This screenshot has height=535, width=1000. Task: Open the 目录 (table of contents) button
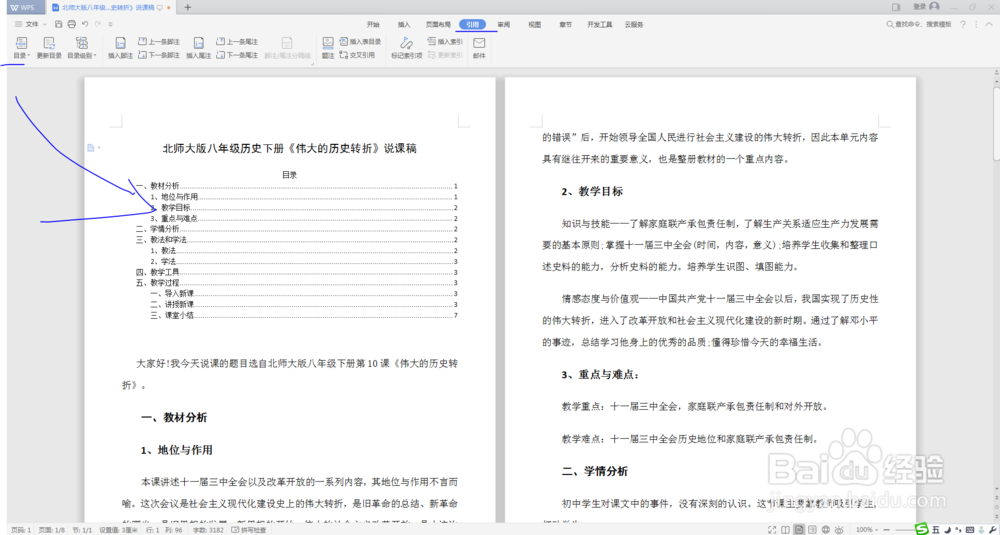click(x=20, y=48)
